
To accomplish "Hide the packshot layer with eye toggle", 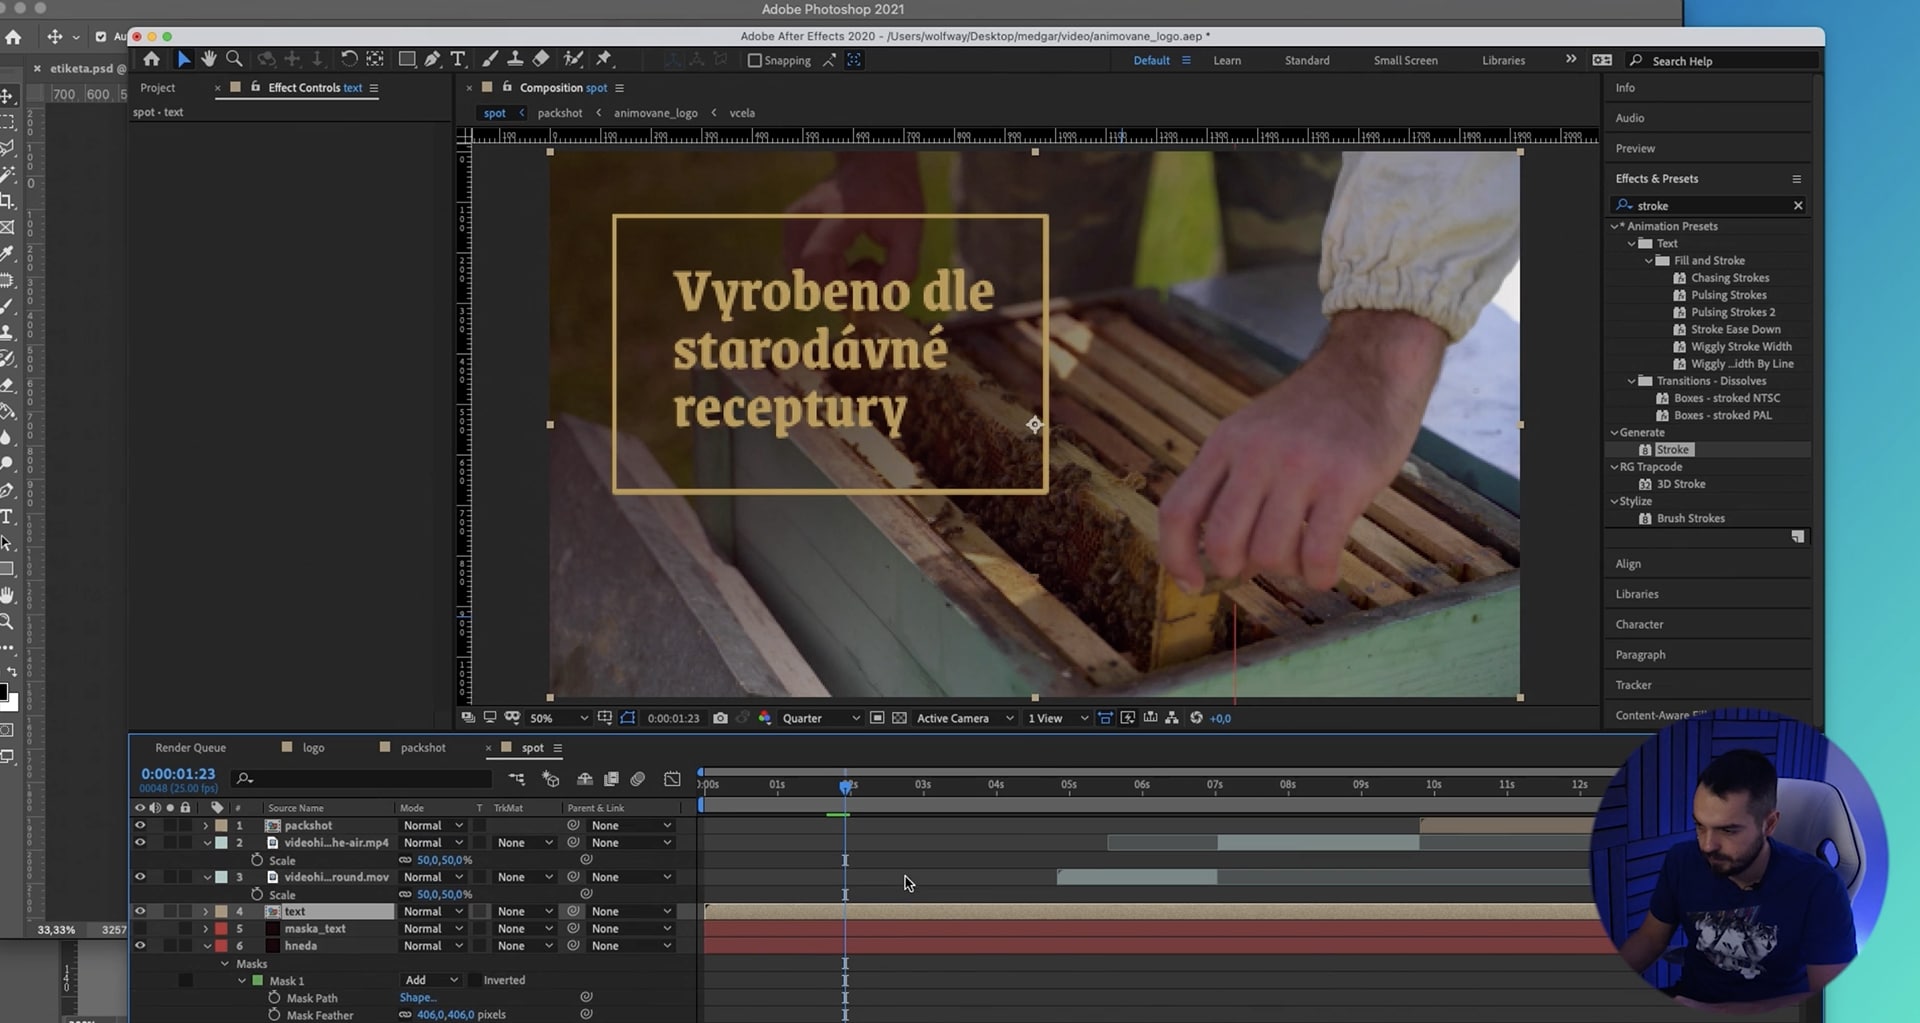I will pyautogui.click(x=140, y=826).
